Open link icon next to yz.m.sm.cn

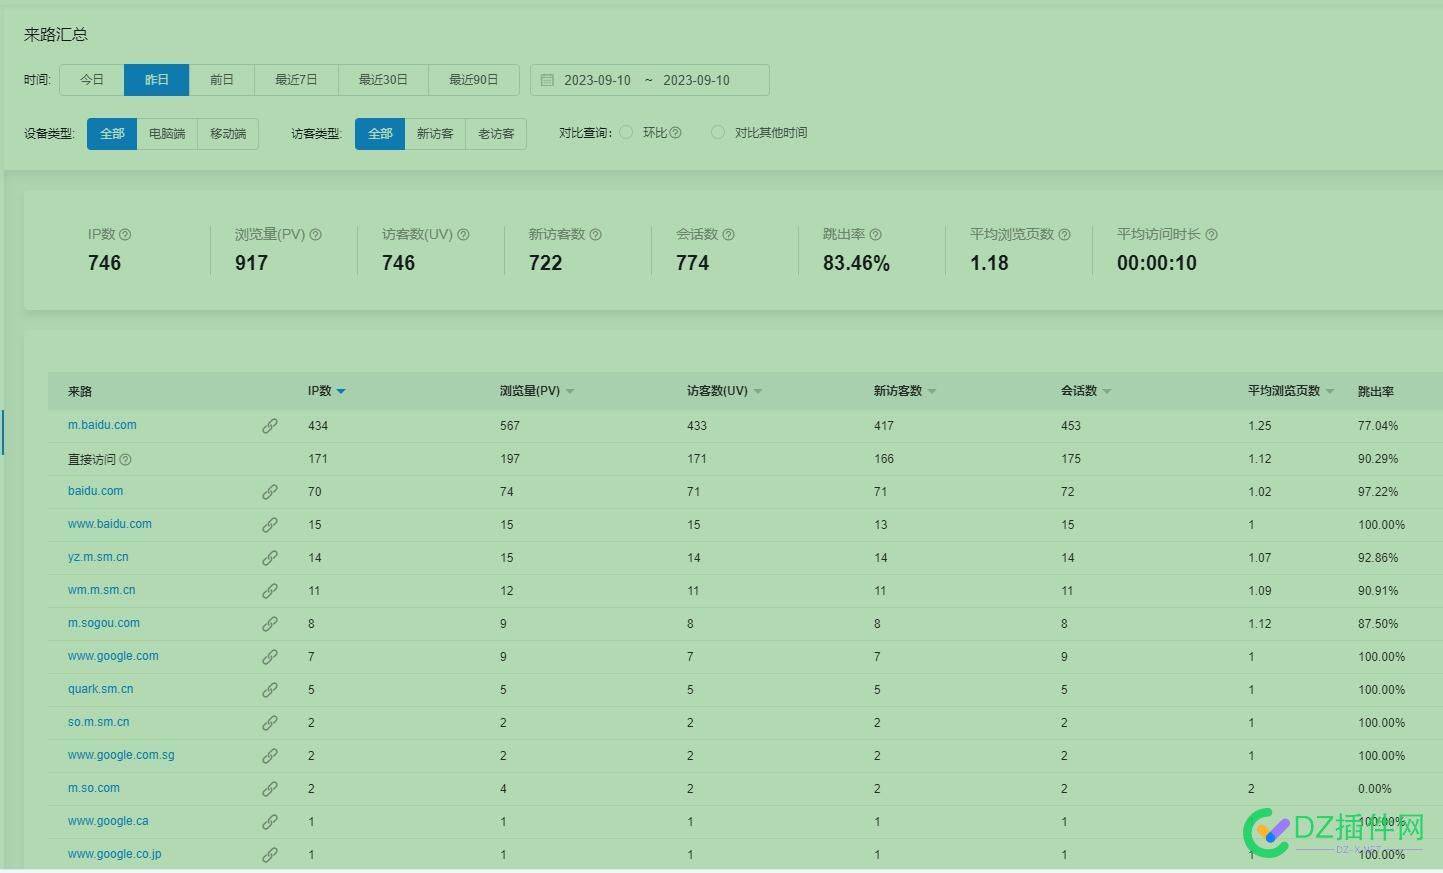coord(270,558)
